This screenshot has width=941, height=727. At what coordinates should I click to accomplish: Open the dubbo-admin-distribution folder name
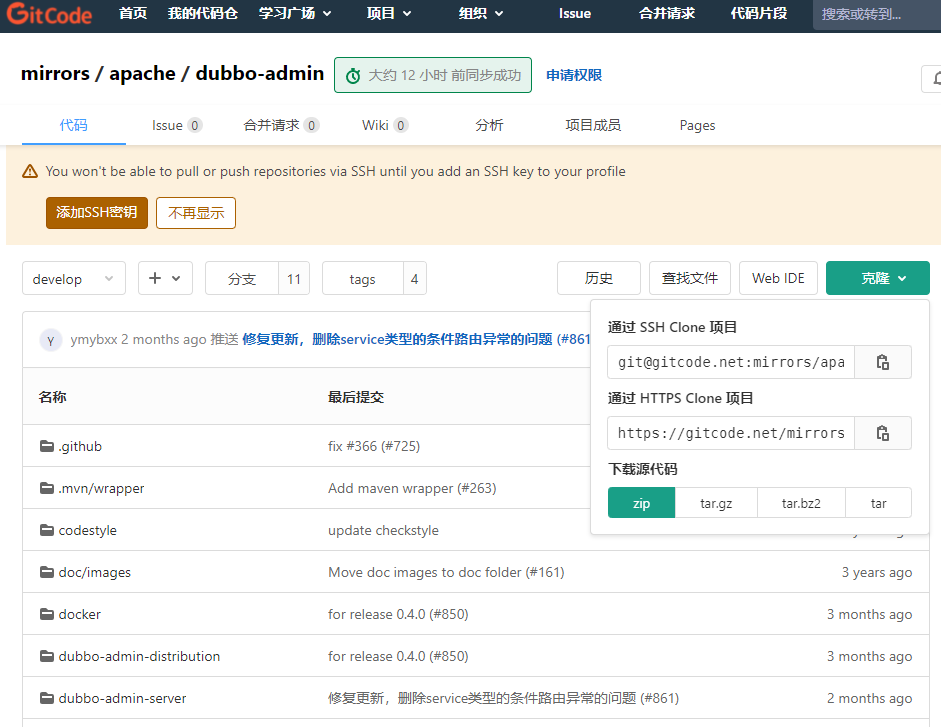tap(139, 656)
